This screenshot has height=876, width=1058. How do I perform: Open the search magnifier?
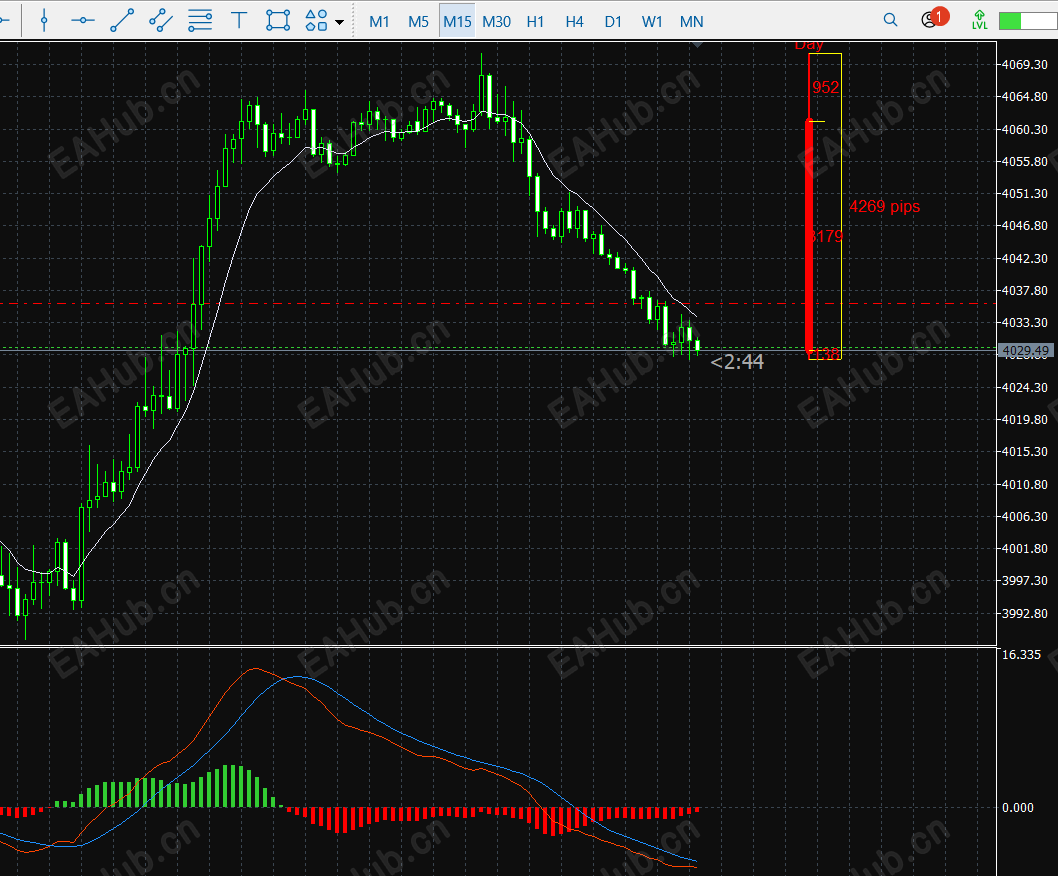(891, 20)
